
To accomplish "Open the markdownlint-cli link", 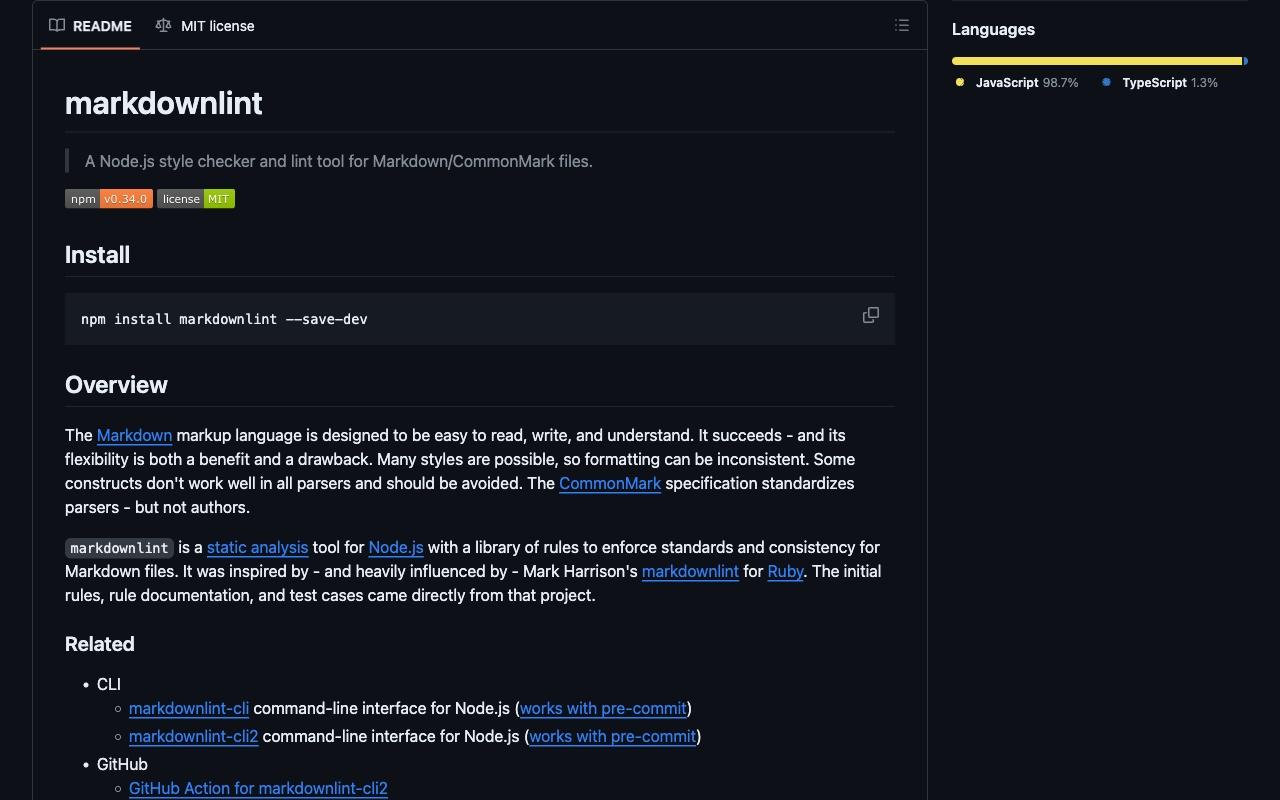I will click(x=189, y=709).
